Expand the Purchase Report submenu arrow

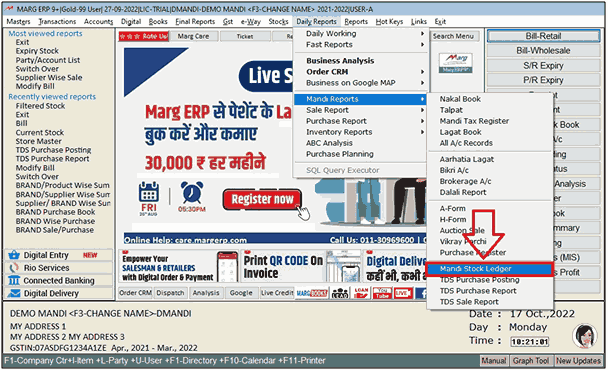point(422,121)
